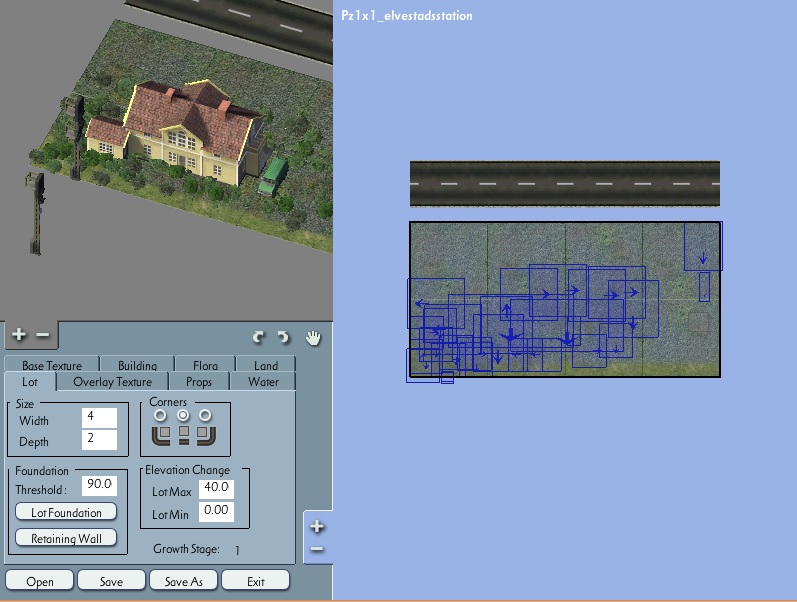Rotate preview clockwise with right arrow icon
The width and height of the screenshot is (797, 602).
click(283, 337)
